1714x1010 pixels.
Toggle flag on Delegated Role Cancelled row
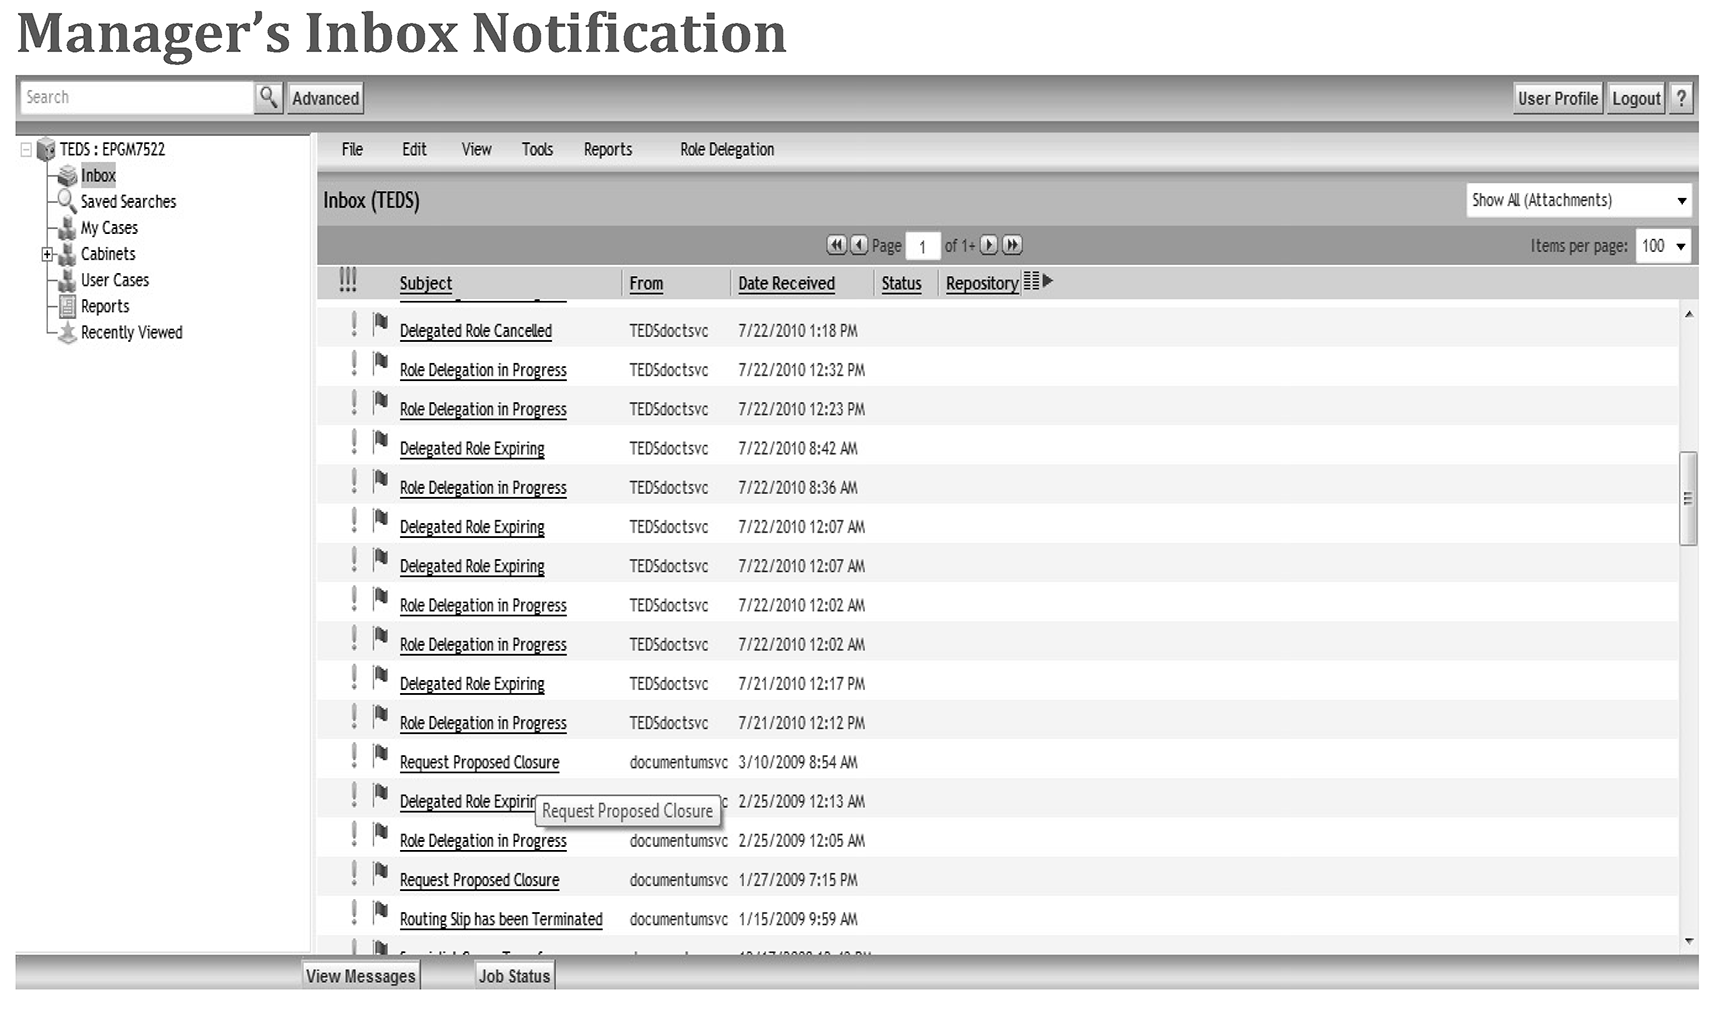(380, 324)
